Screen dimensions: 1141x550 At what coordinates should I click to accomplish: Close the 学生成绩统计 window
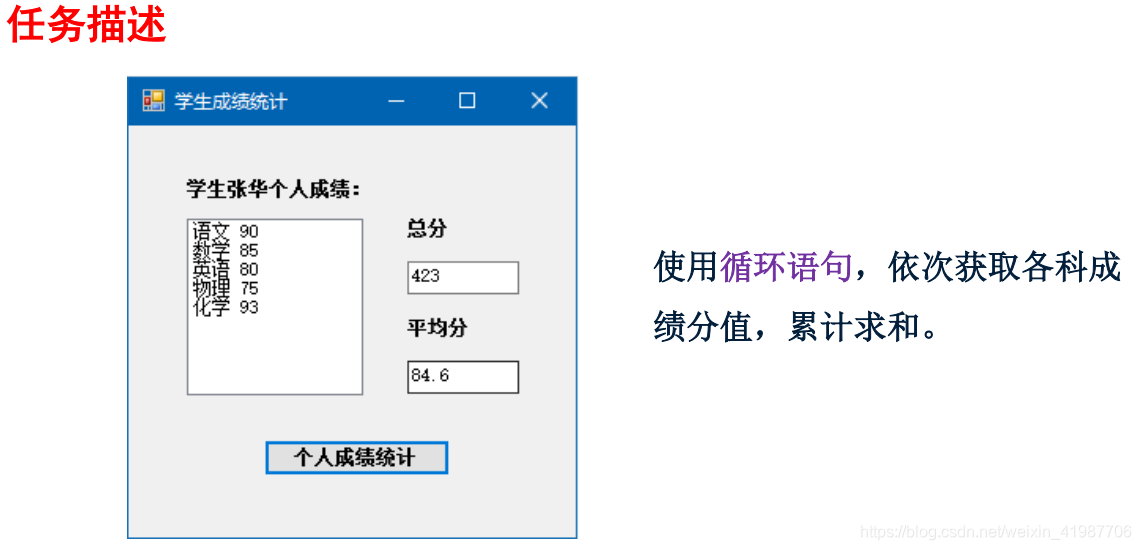pyautogui.click(x=539, y=101)
